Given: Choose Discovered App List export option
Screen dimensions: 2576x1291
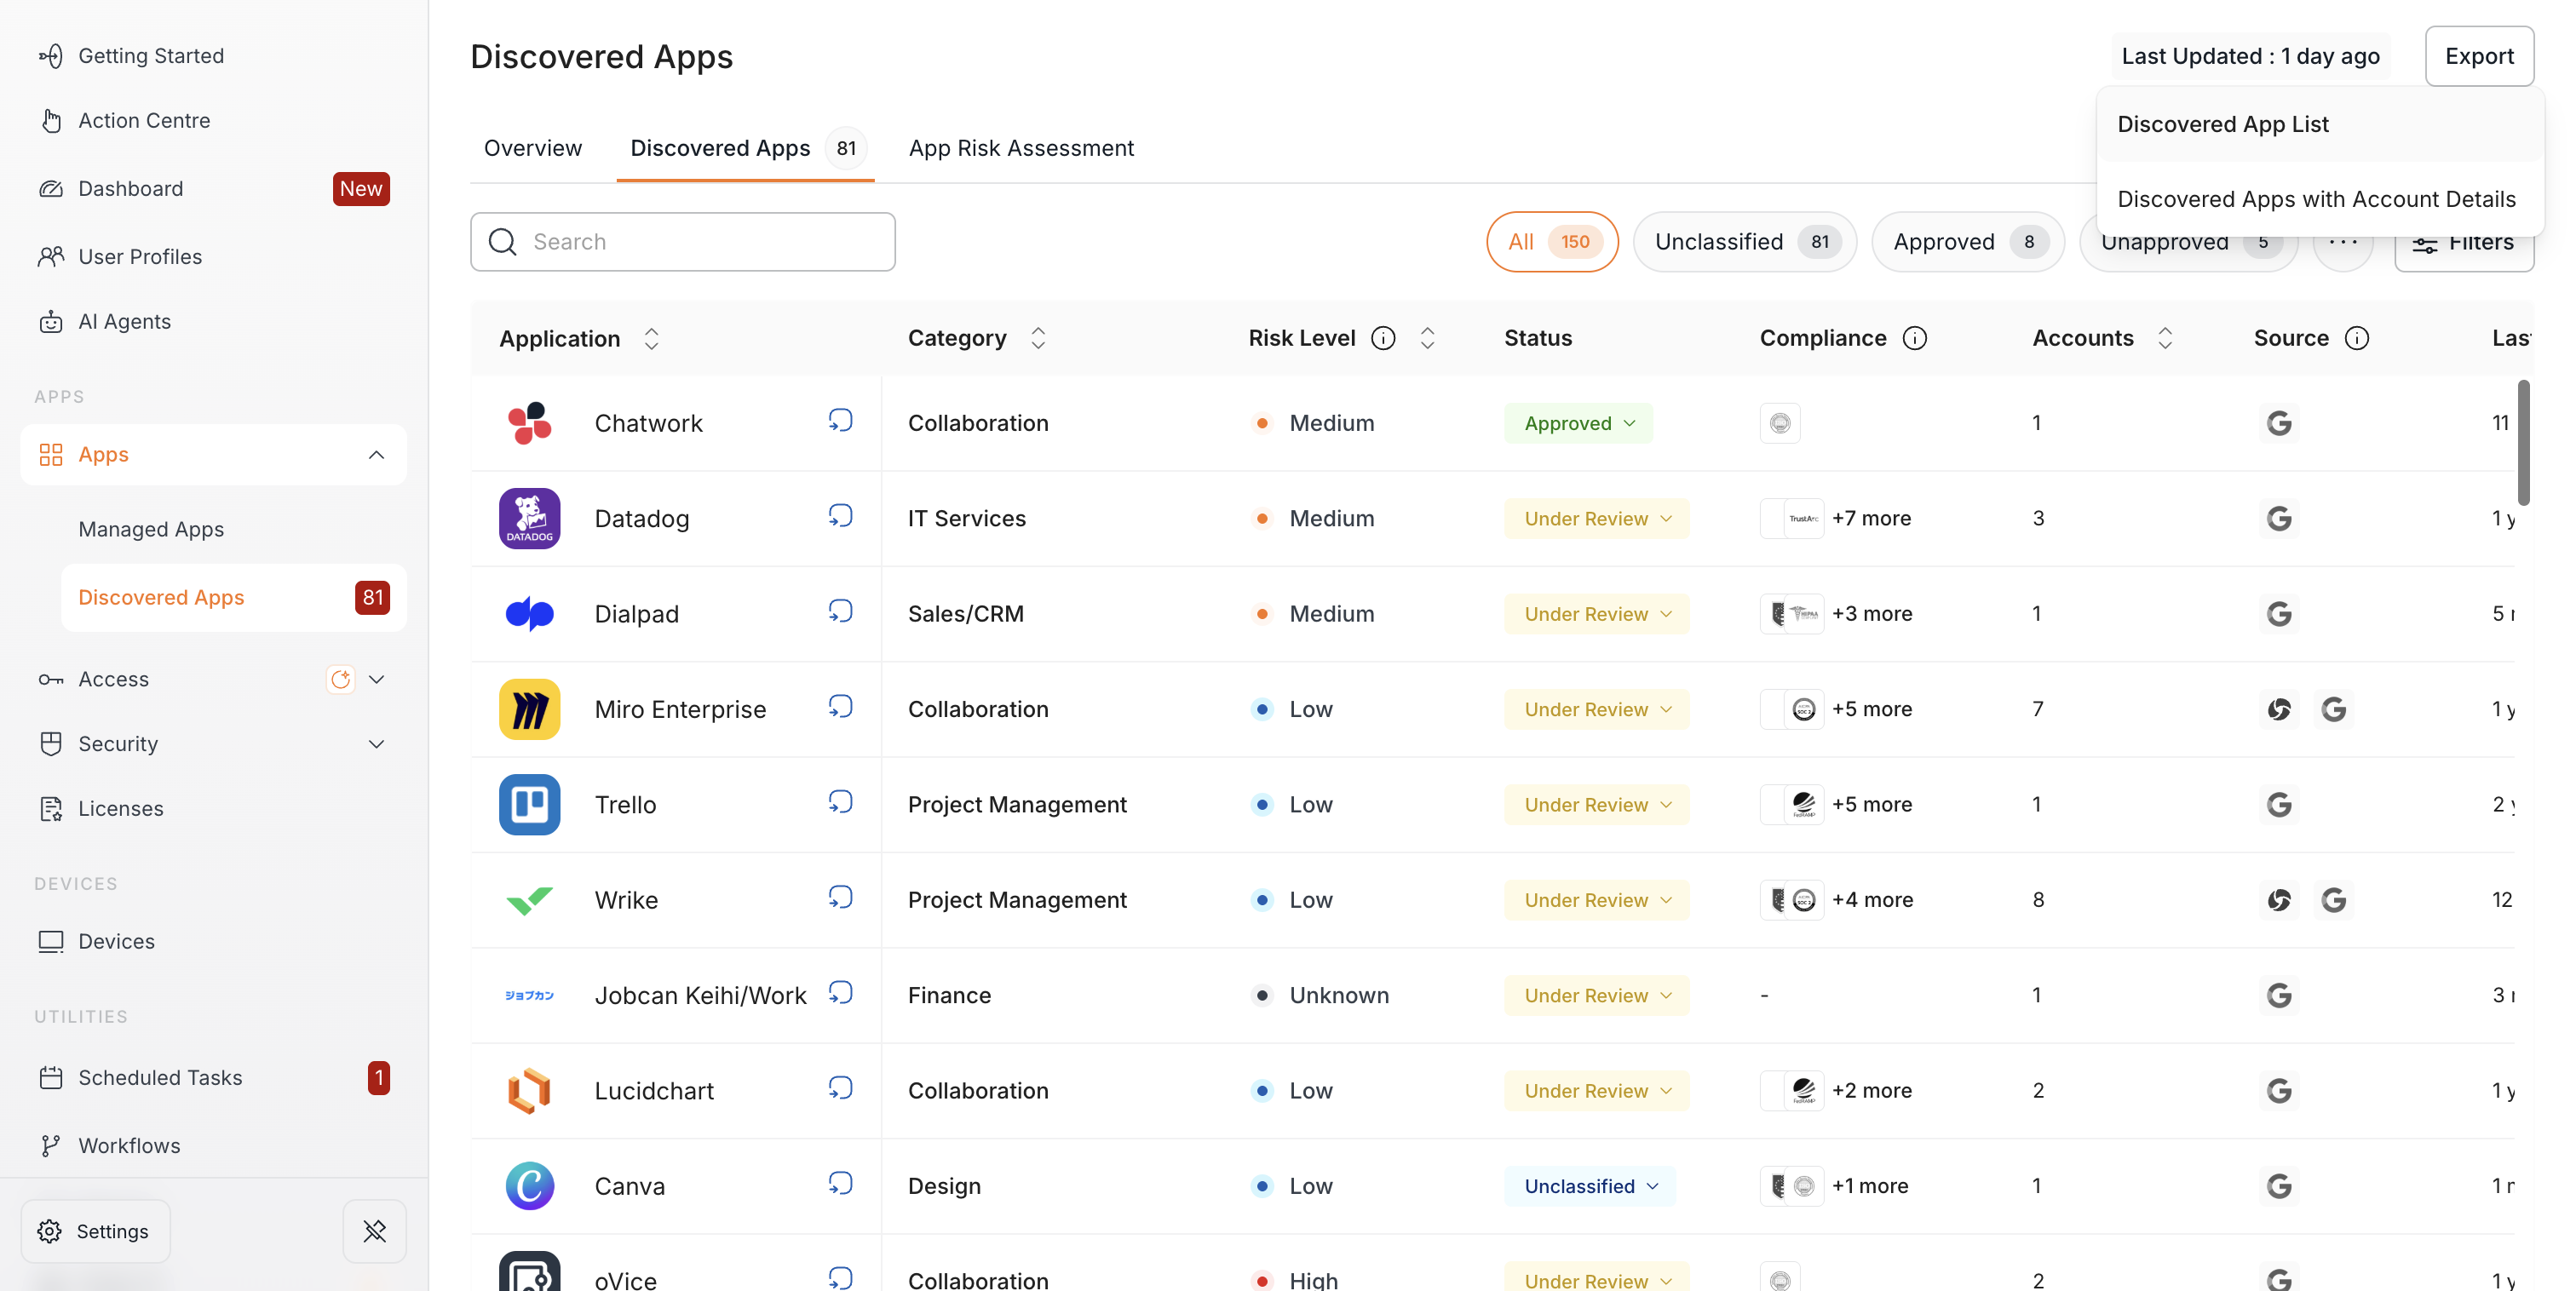Looking at the screenshot, I should tap(2320, 124).
